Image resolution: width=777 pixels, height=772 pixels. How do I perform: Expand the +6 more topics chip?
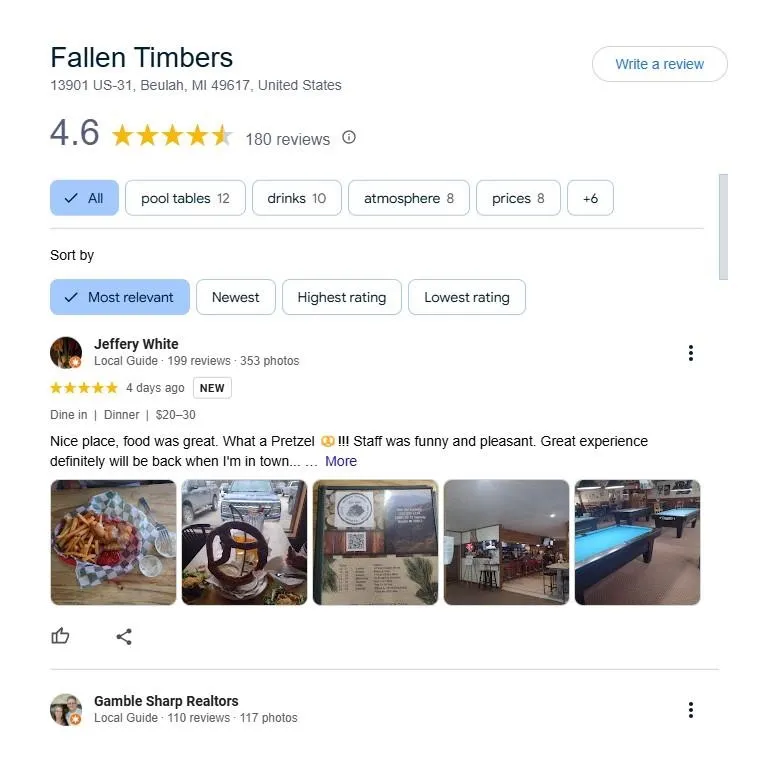[590, 198]
